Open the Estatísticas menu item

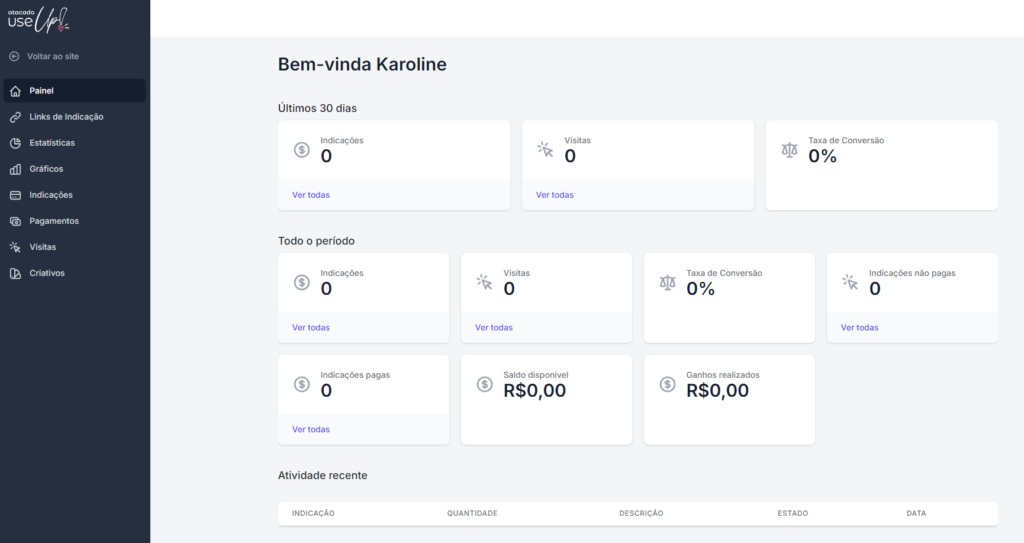click(x=52, y=143)
